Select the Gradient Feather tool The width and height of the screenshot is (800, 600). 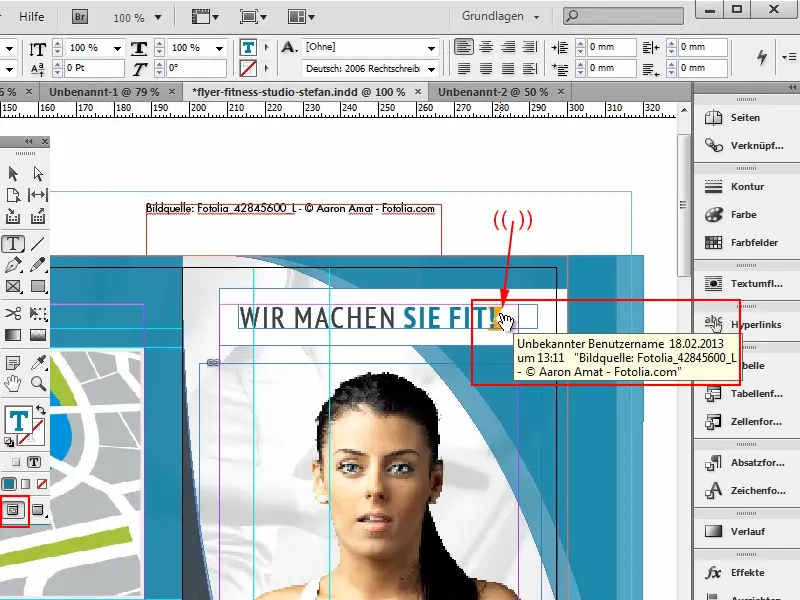(x=38, y=335)
